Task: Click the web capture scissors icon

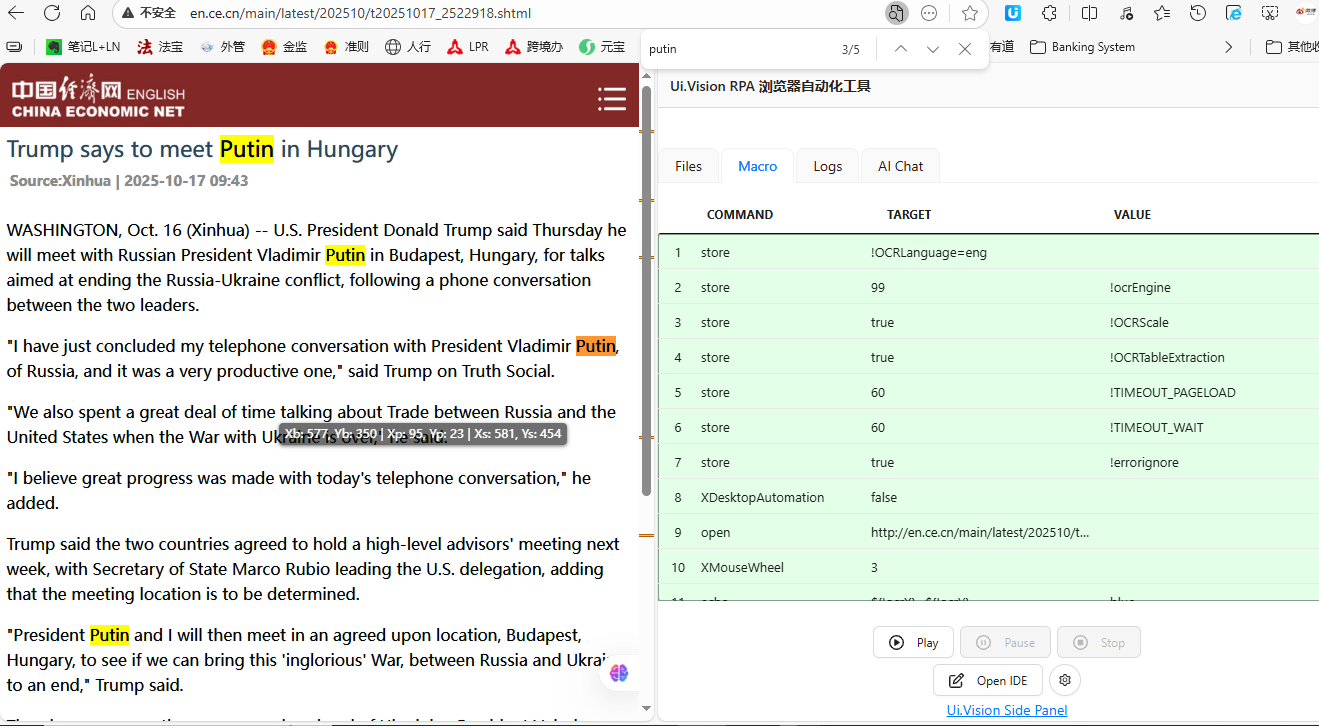Action: [x=1270, y=13]
